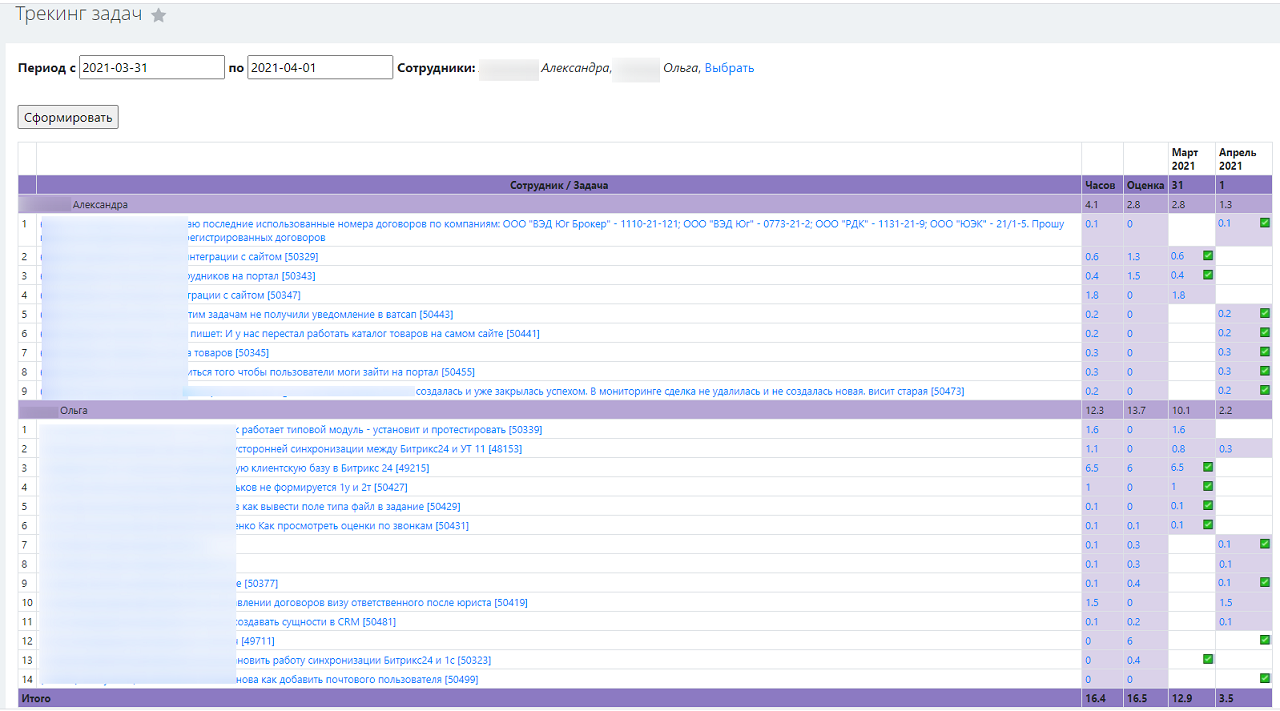Click green checkmark in task 50329 row
This screenshot has width=1280, height=711.
(x=1208, y=256)
